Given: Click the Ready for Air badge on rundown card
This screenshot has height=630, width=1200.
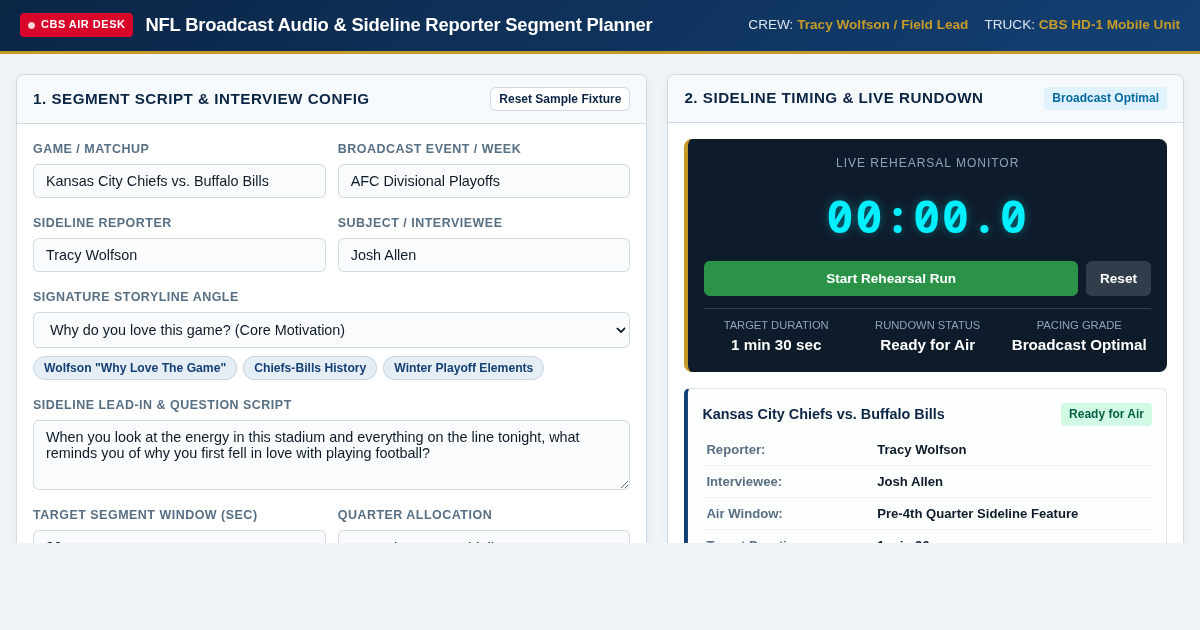Looking at the screenshot, I should point(1106,414).
